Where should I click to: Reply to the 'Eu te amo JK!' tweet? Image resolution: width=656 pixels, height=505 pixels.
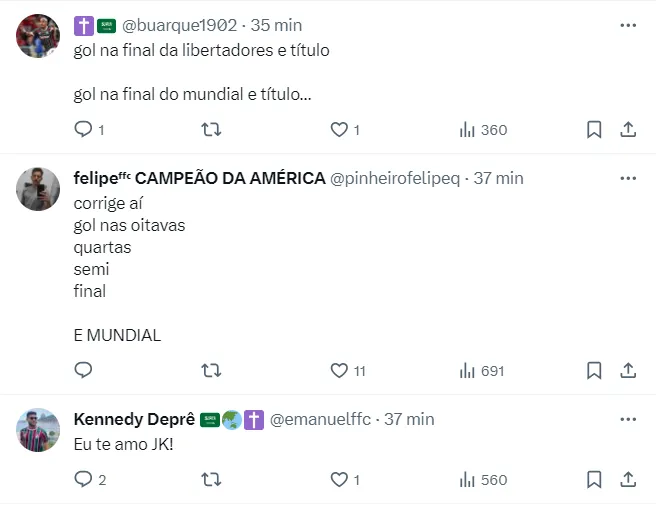pyautogui.click(x=84, y=480)
